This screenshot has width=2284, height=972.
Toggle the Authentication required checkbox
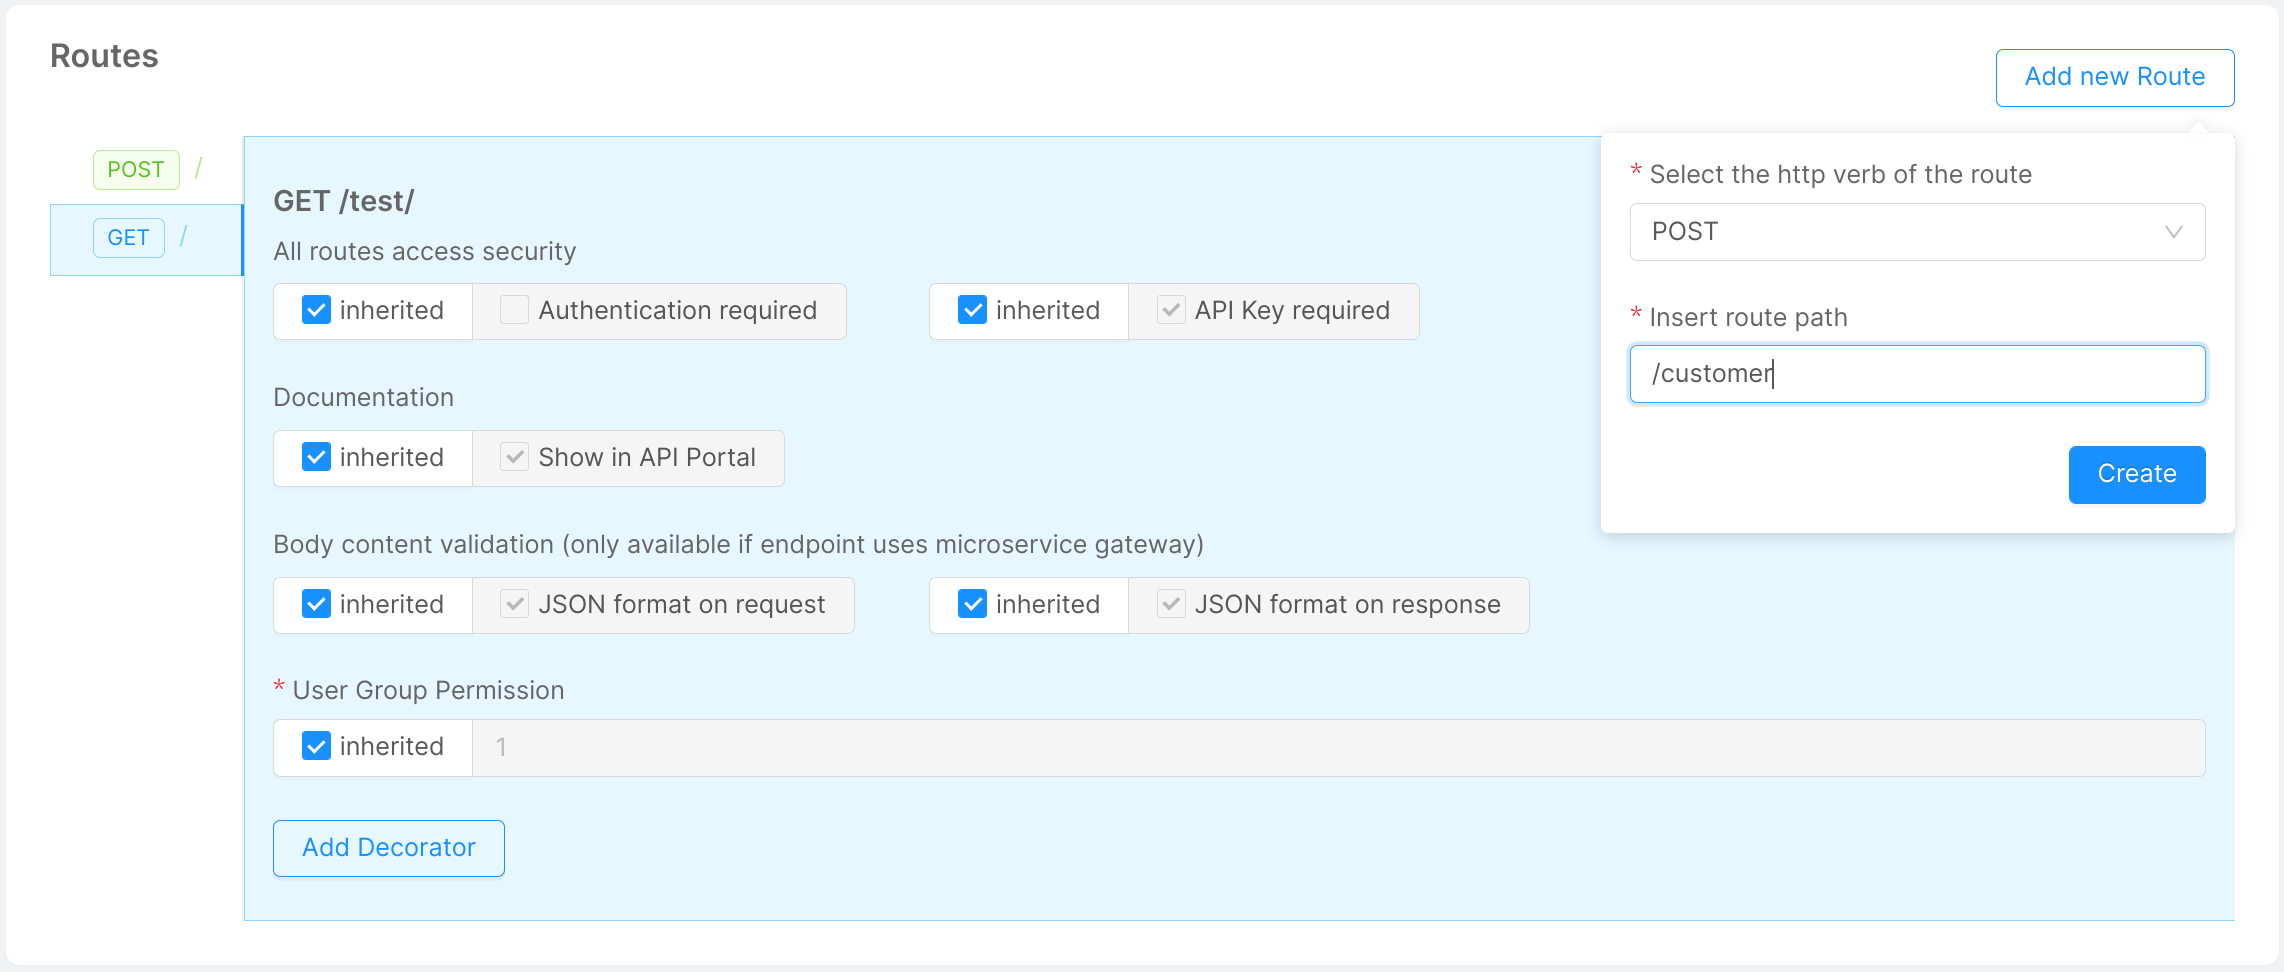pos(514,311)
